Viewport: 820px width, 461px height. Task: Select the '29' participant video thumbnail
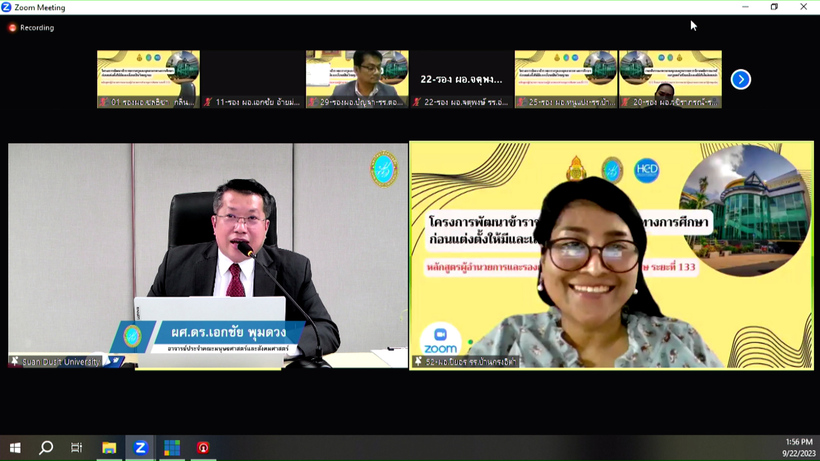(x=357, y=79)
